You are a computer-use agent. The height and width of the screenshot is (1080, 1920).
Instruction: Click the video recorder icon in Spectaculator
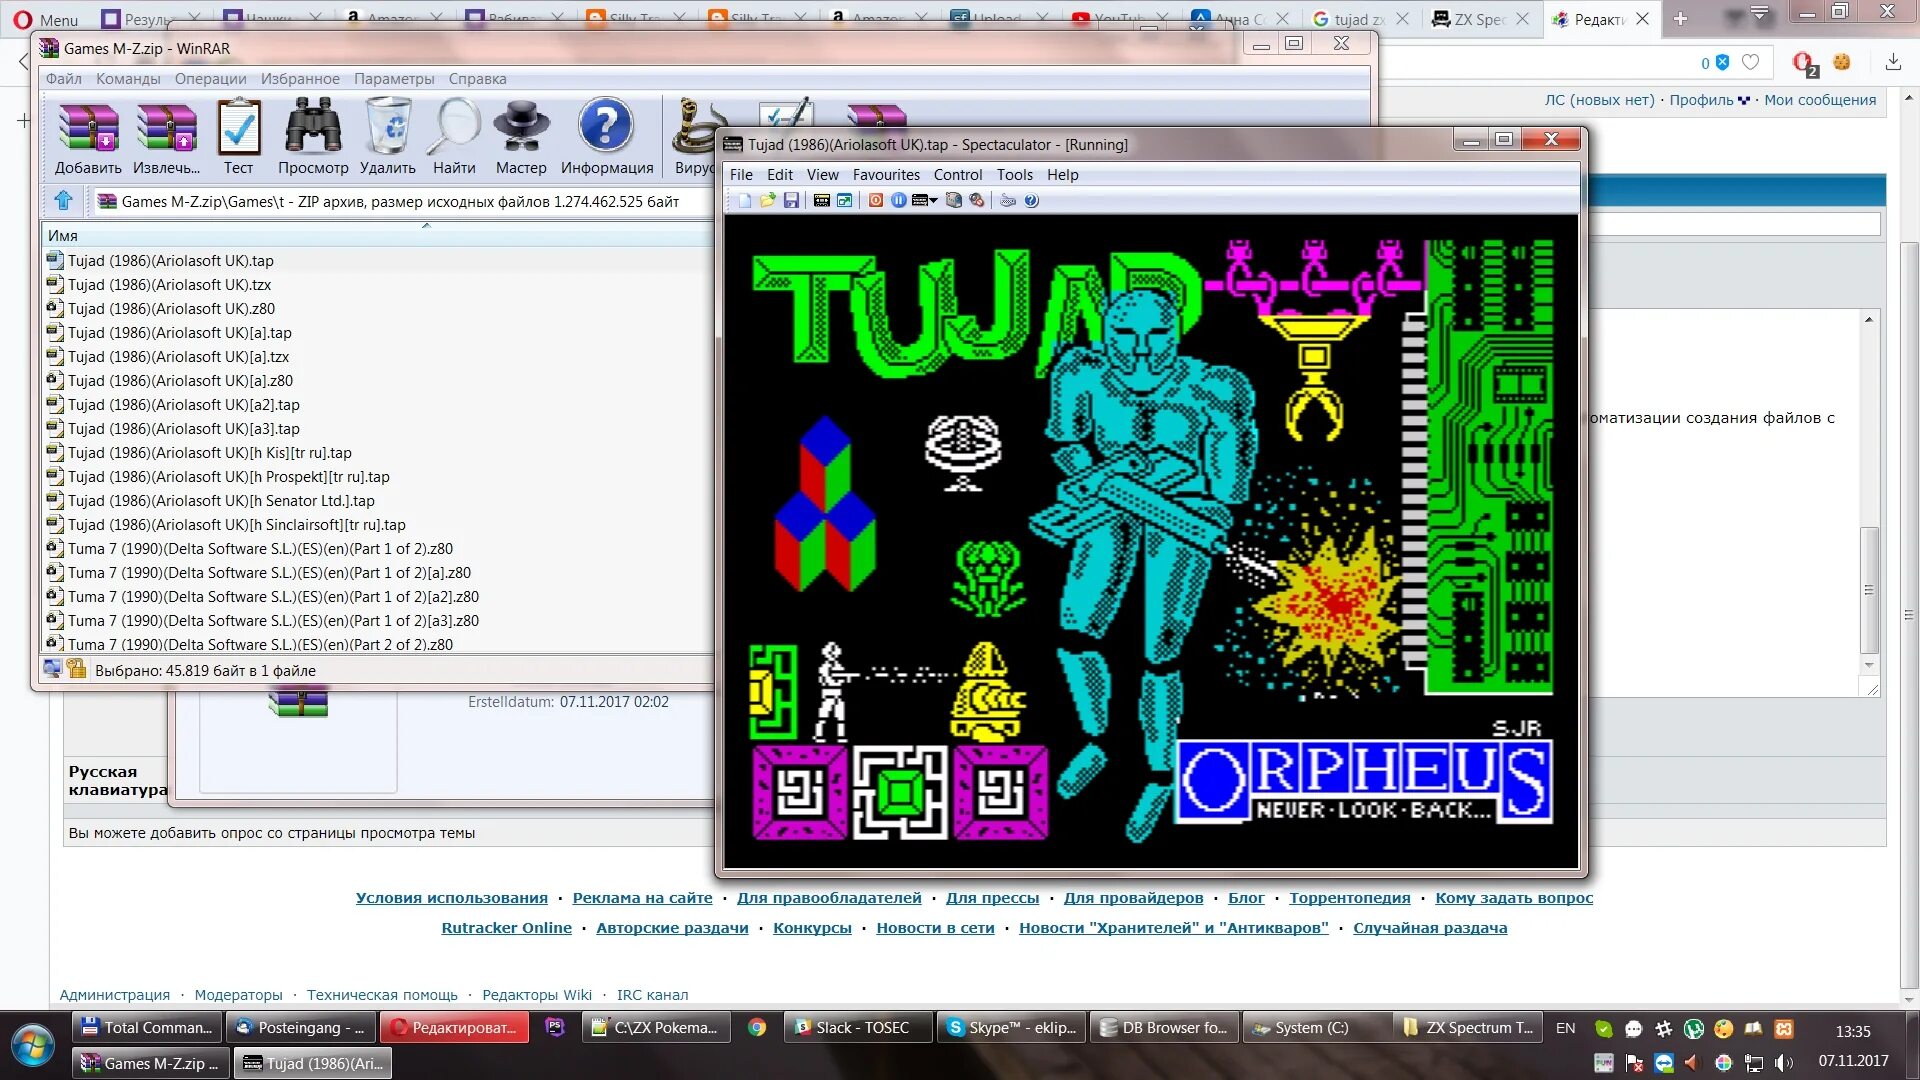tap(954, 200)
